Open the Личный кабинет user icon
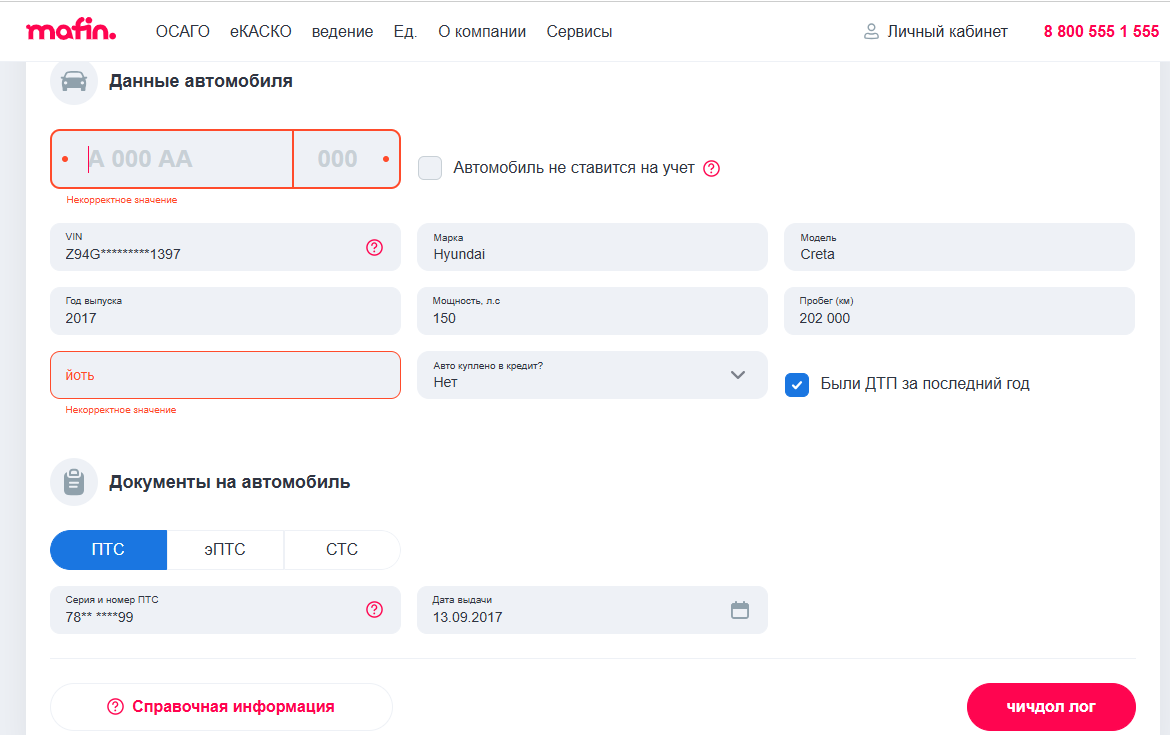 871,32
